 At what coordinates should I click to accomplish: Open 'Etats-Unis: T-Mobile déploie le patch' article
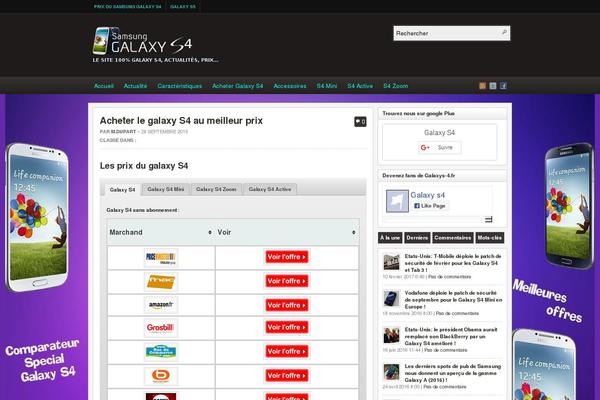pyautogui.click(x=453, y=263)
